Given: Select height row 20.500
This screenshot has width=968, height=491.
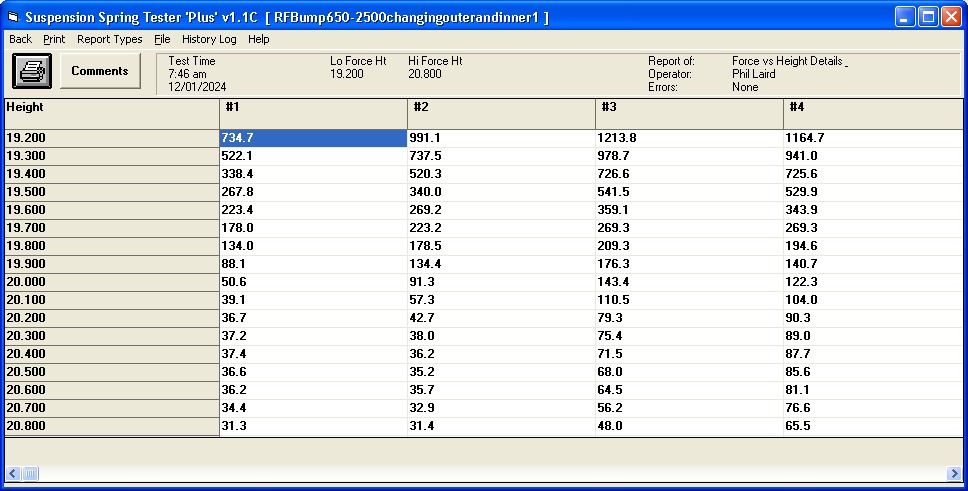Looking at the screenshot, I should click(x=112, y=372).
